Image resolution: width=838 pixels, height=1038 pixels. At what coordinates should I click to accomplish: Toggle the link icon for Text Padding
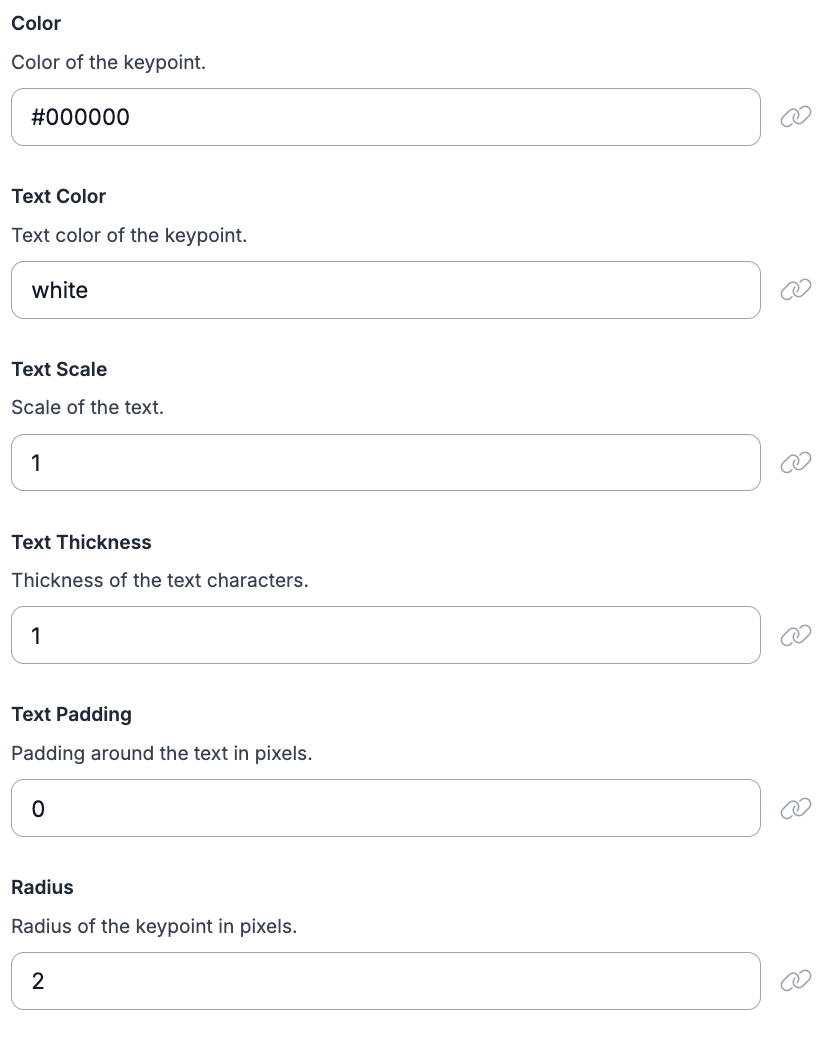pos(795,808)
